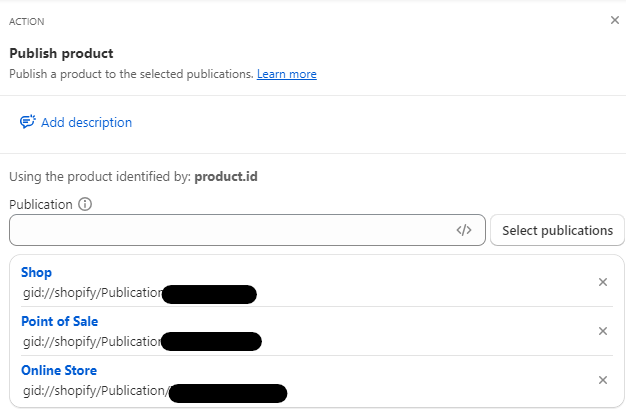Click the gid text under Point of Sale

[x=91, y=342]
